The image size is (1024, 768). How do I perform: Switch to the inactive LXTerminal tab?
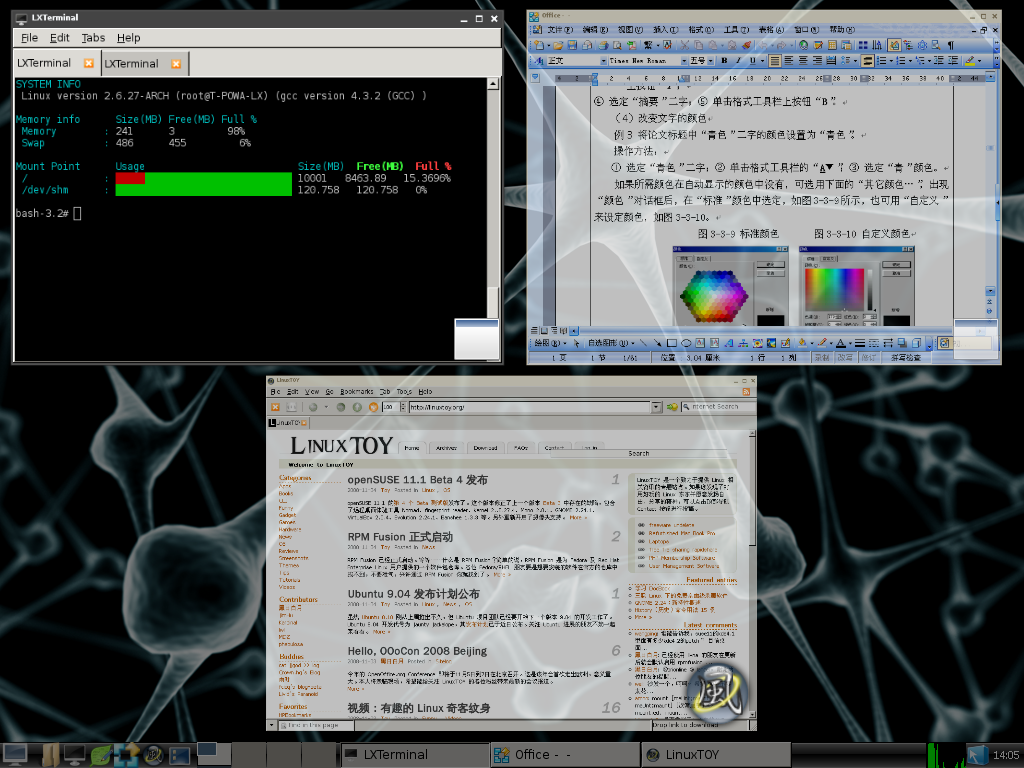pyautogui.click(x=131, y=63)
